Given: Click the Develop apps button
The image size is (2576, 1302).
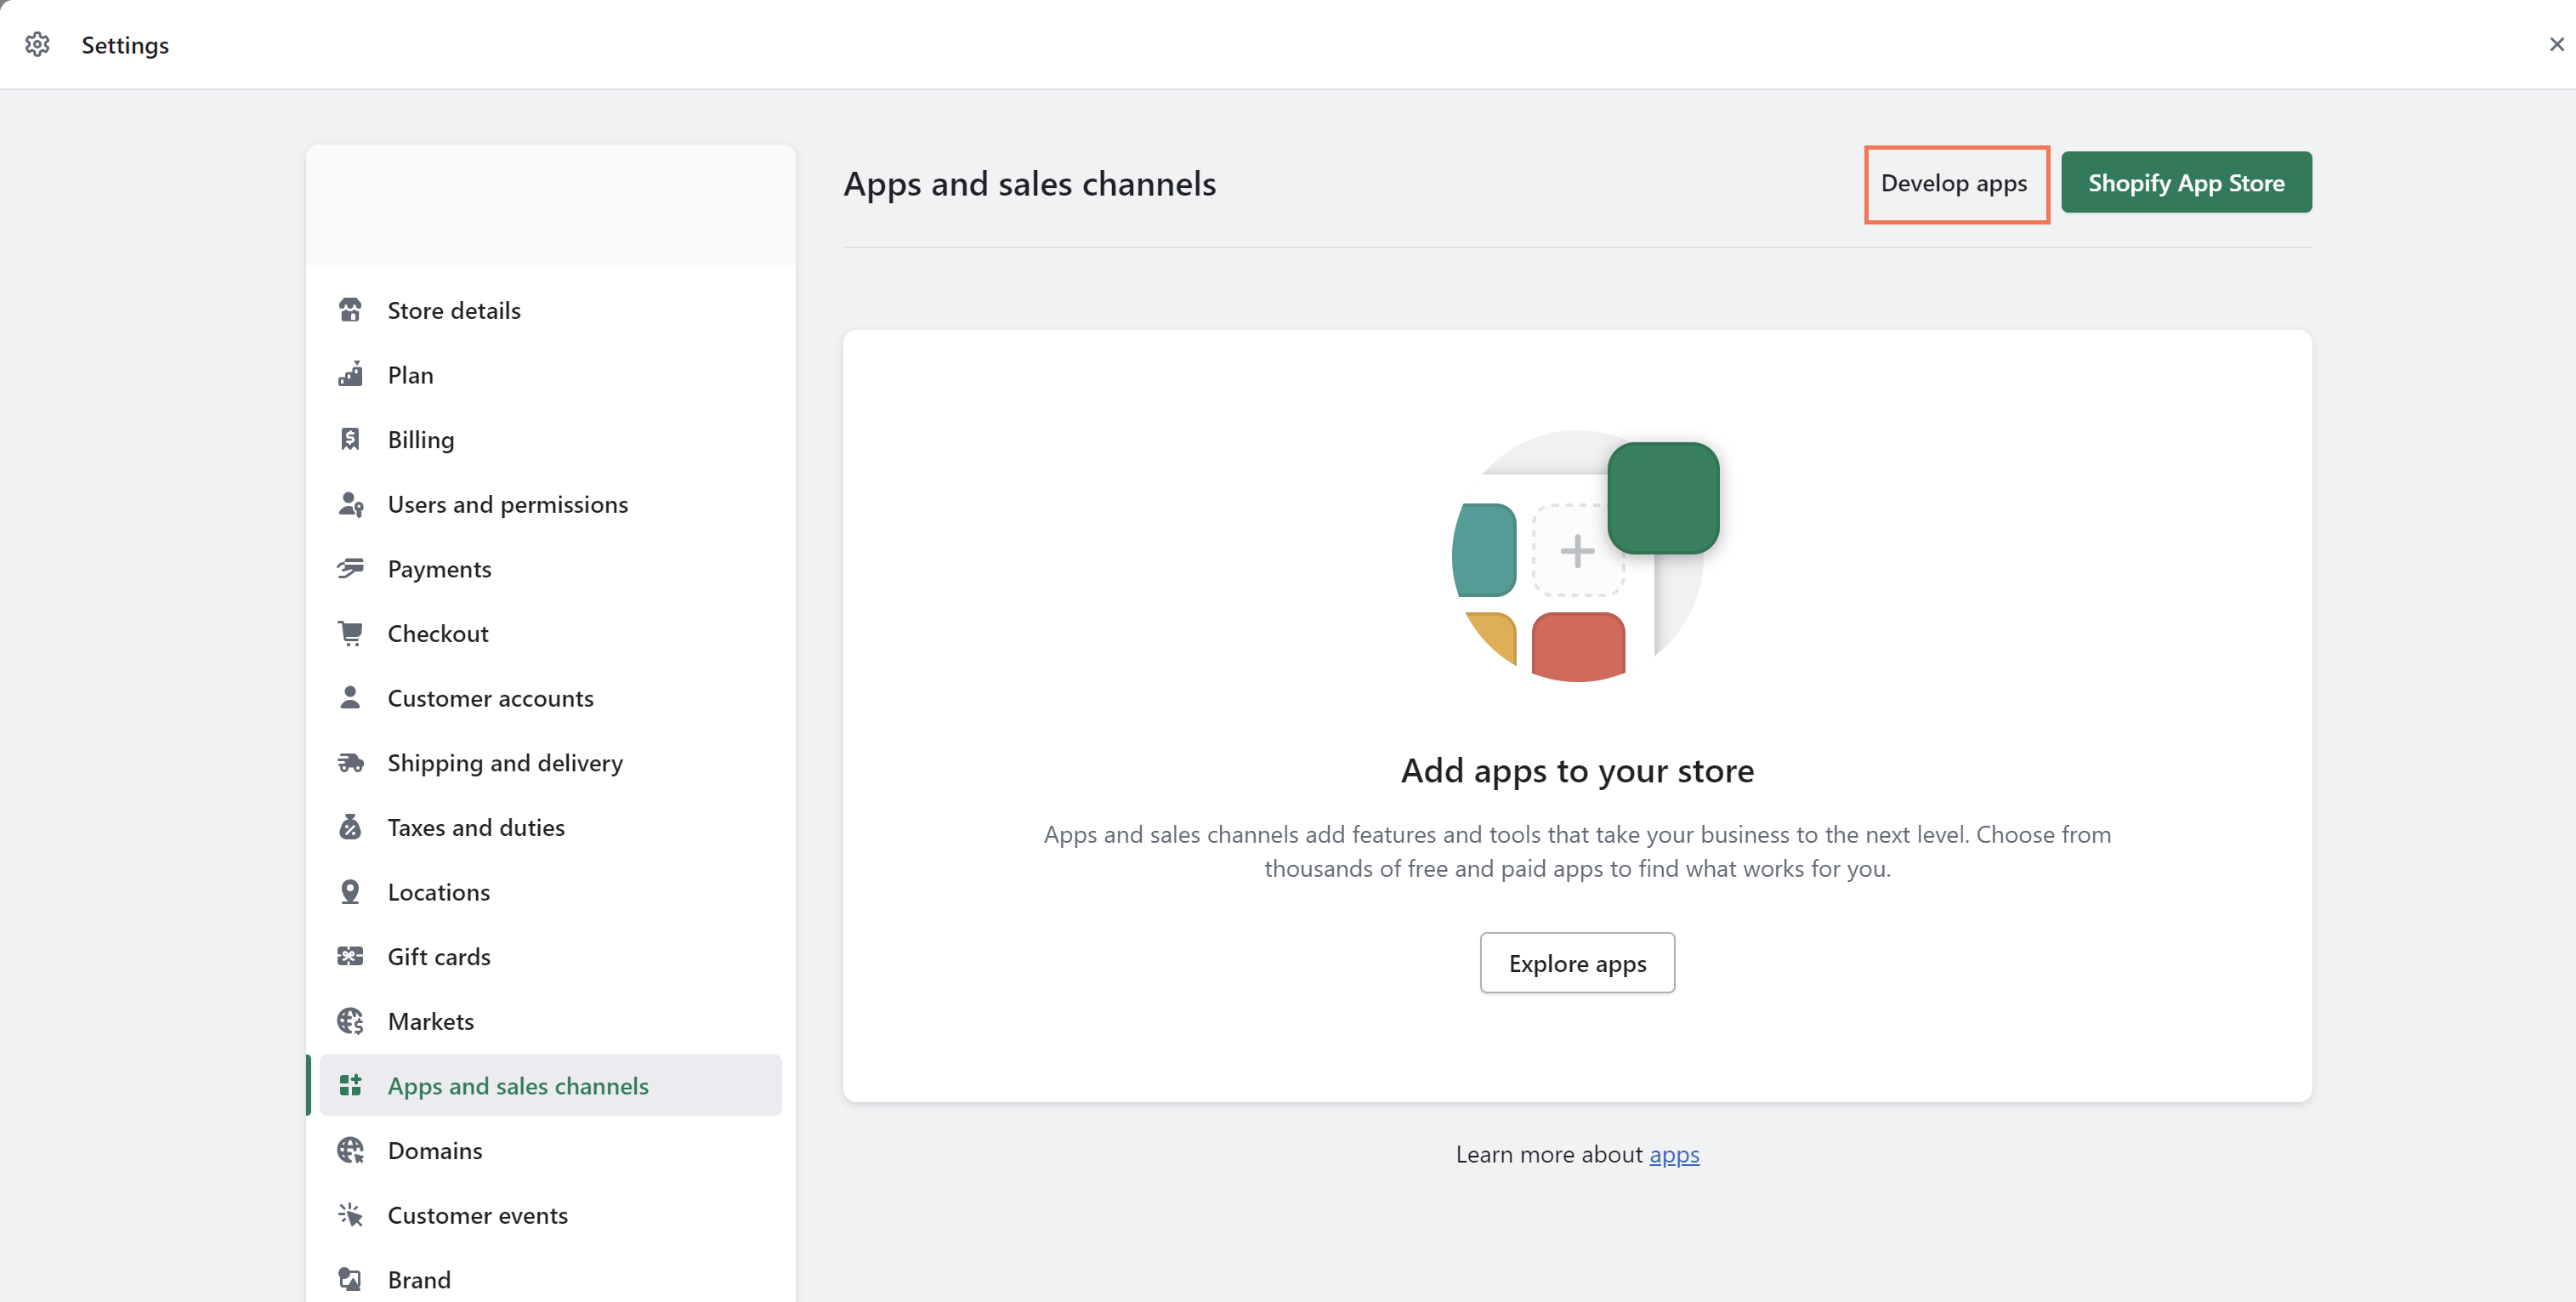Looking at the screenshot, I should (1954, 183).
